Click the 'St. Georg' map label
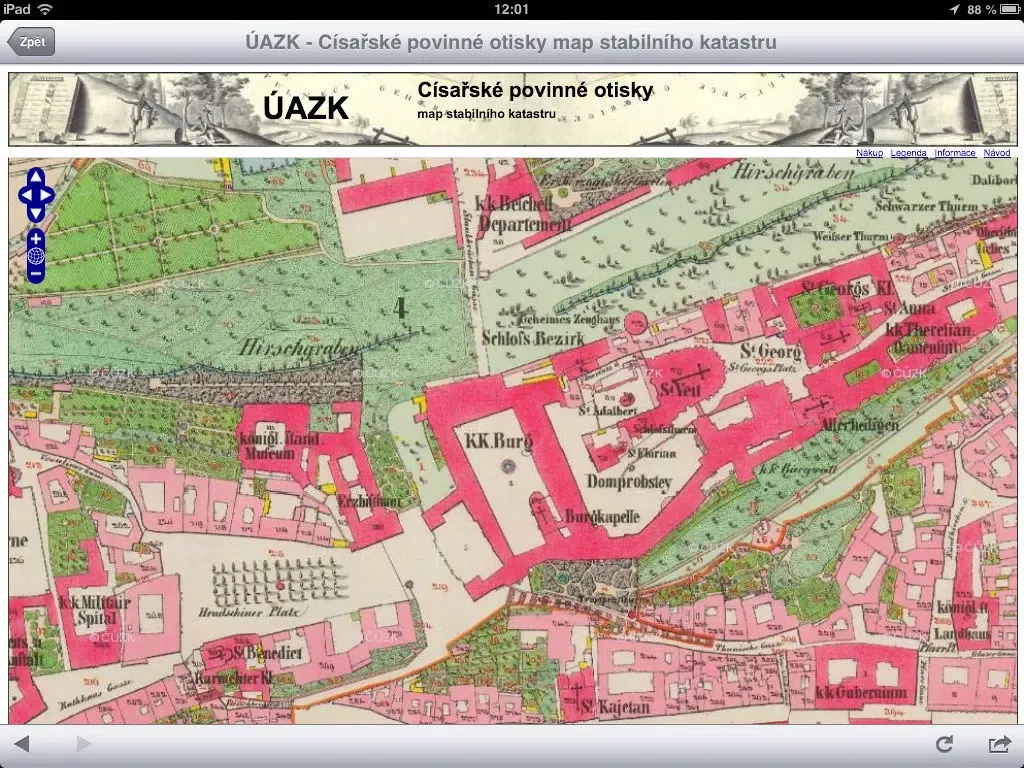1024x768 pixels. coord(771,352)
